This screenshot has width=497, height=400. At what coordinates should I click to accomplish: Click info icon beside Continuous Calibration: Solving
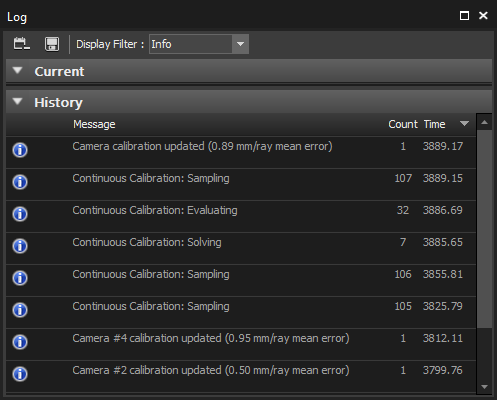click(x=20, y=246)
